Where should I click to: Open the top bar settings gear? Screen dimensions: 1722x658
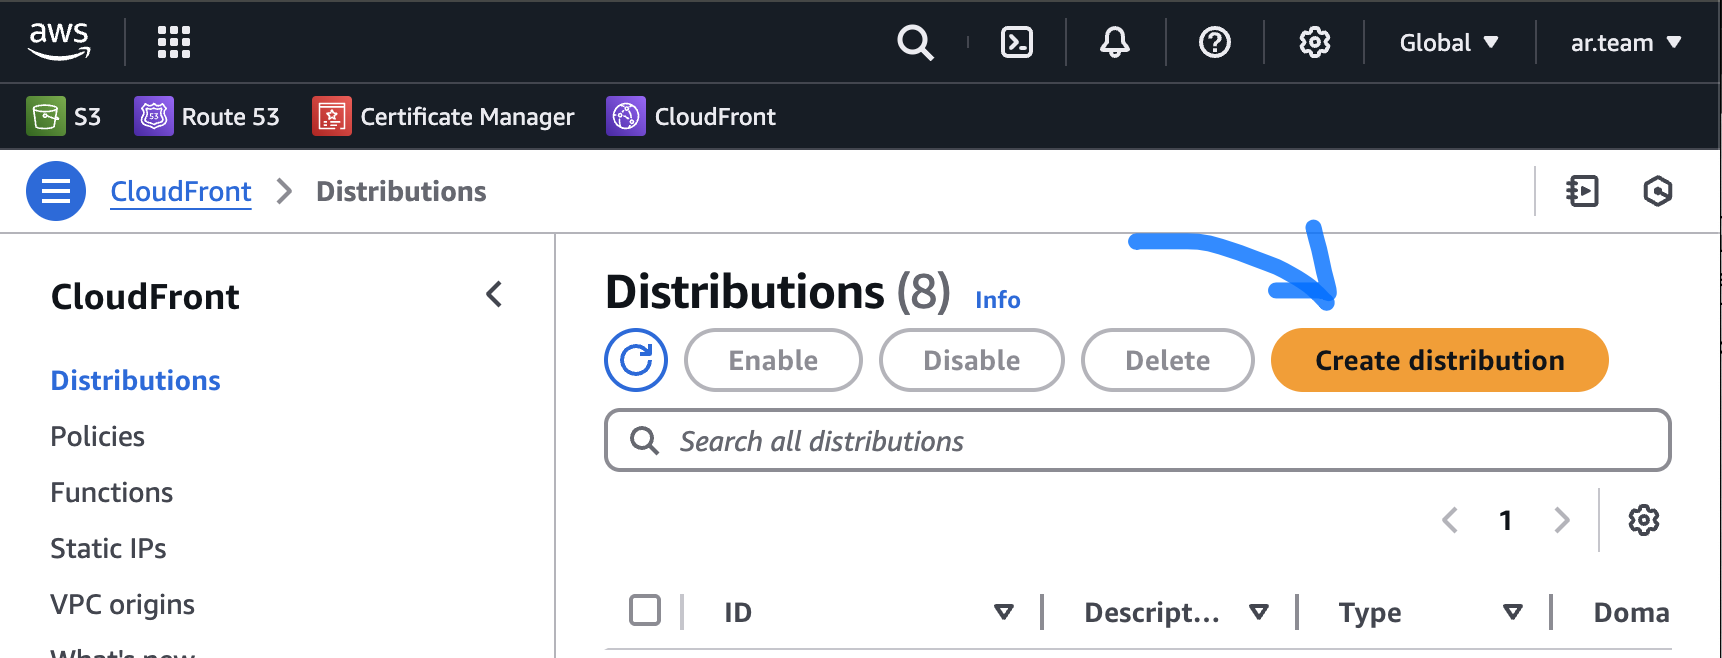(1314, 42)
